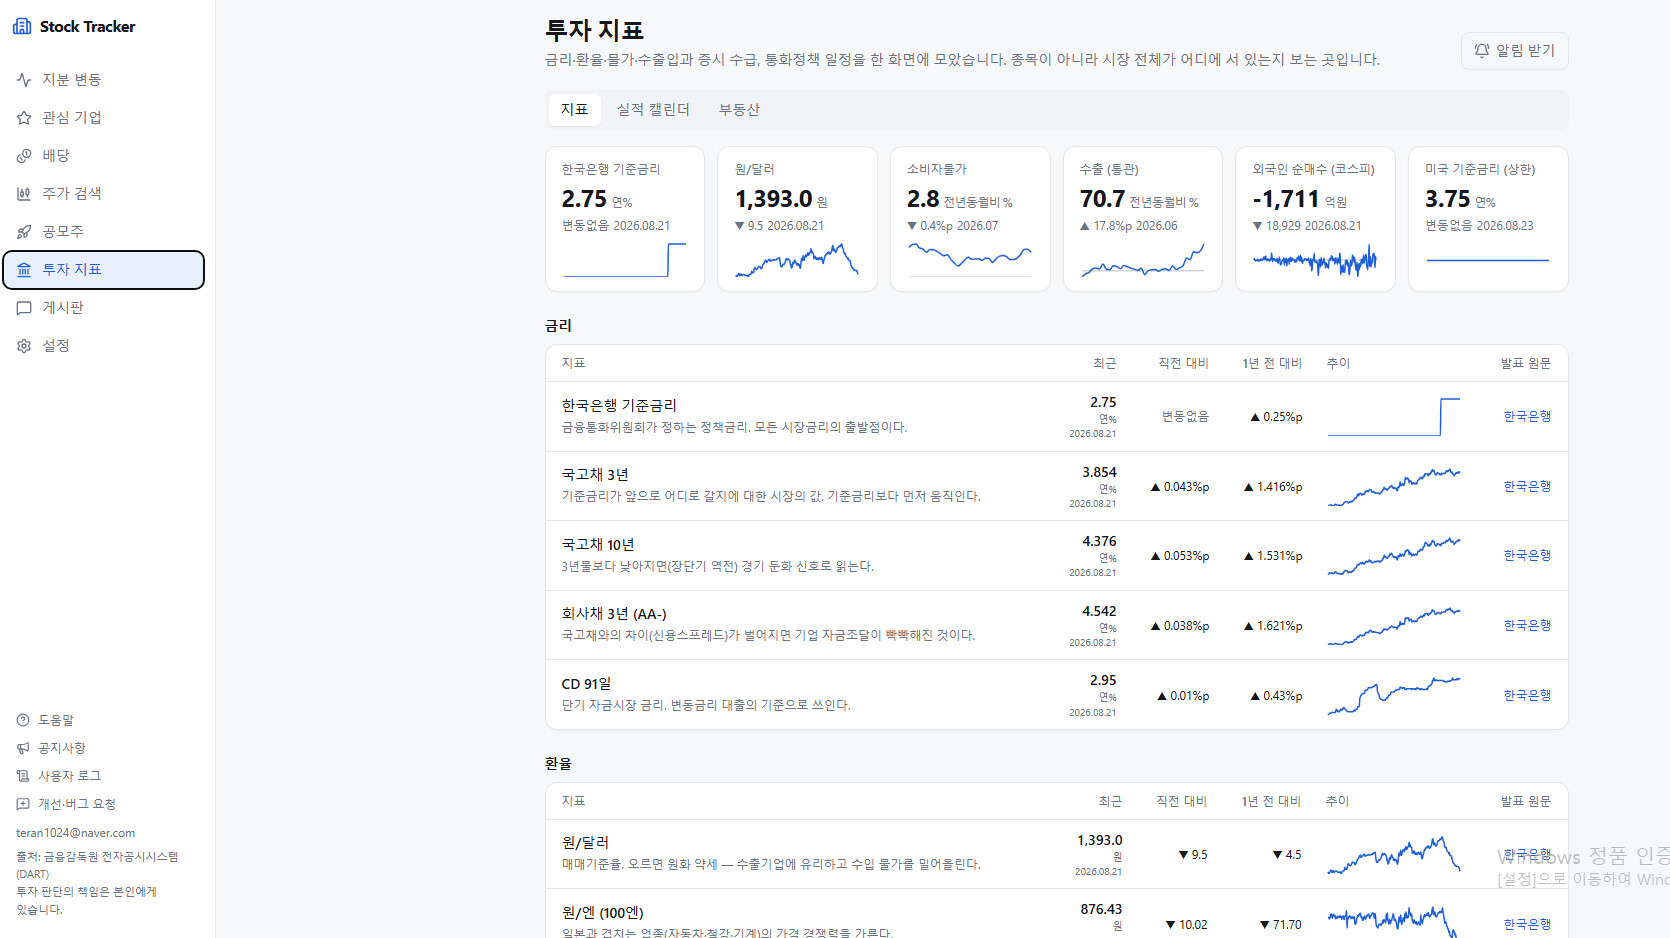Switch to the 지표 tab
Viewport: 1670px width, 938px height.
pyautogui.click(x=574, y=109)
